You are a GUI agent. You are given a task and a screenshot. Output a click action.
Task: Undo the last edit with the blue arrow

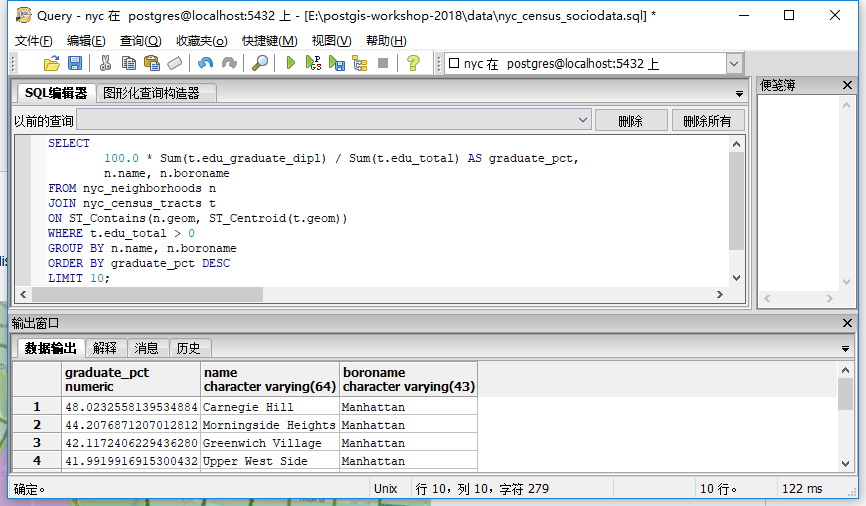pos(205,64)
